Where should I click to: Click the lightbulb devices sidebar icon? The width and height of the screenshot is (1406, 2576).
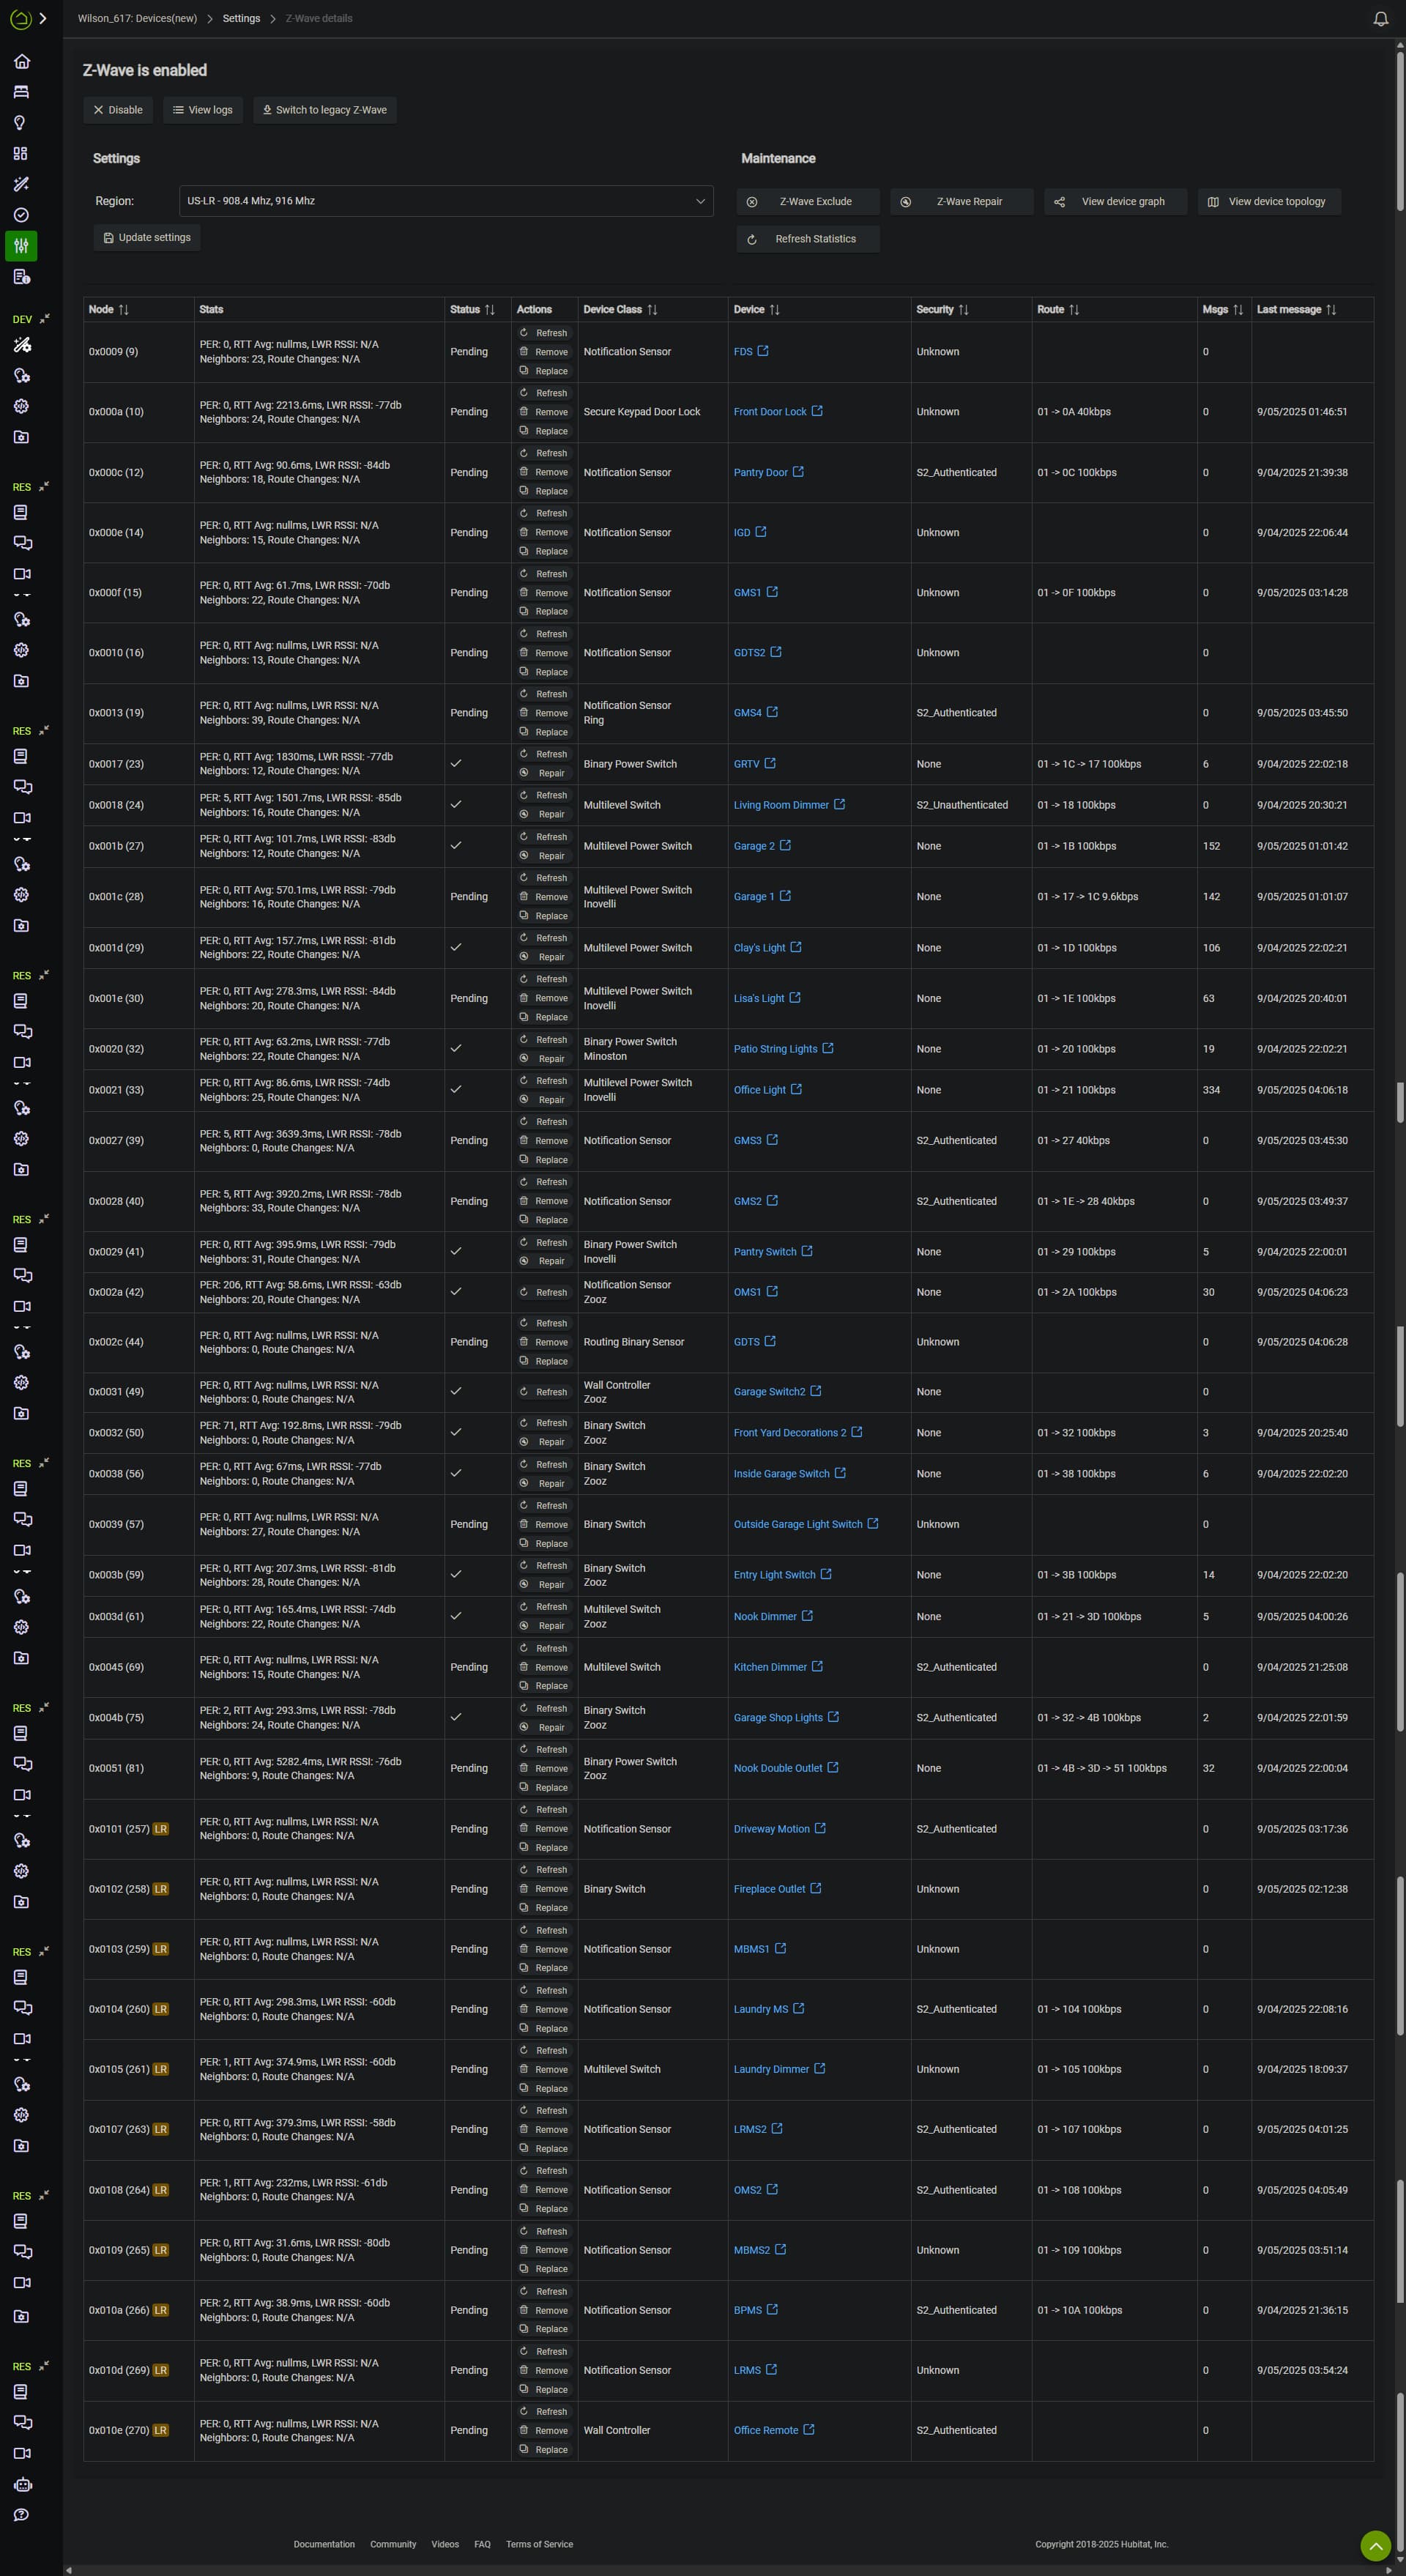coord(20,123)
